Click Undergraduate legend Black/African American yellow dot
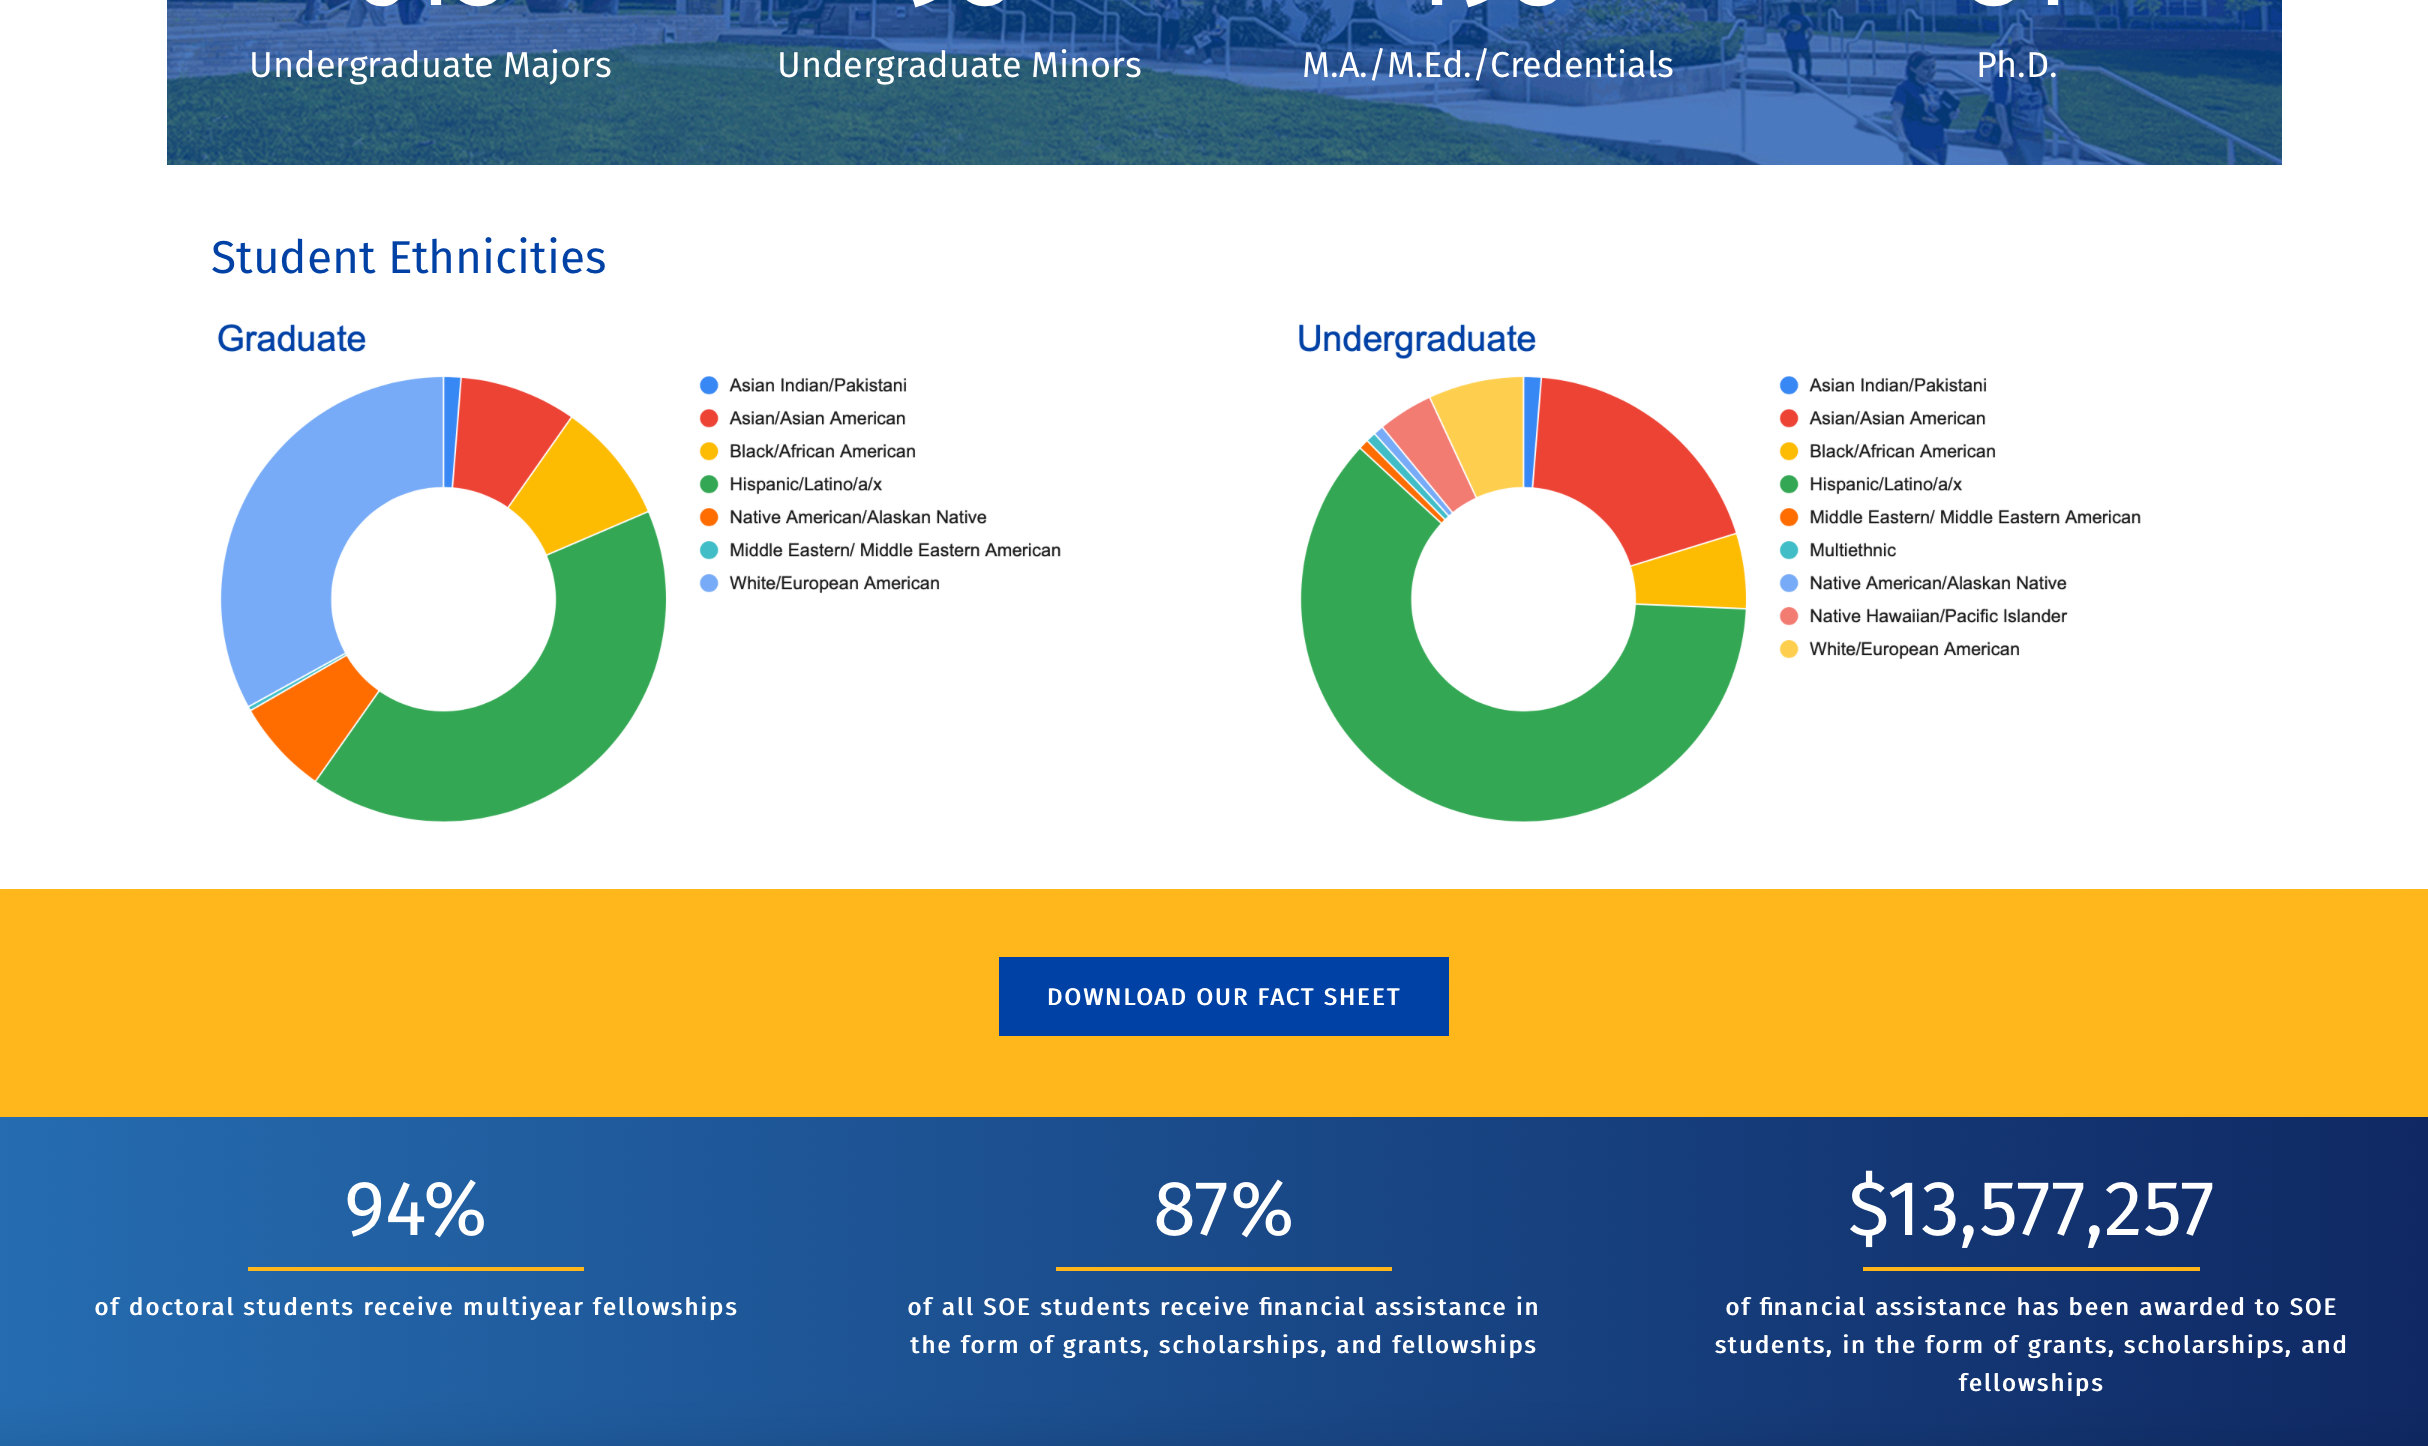 click(x=1789, y=451)
